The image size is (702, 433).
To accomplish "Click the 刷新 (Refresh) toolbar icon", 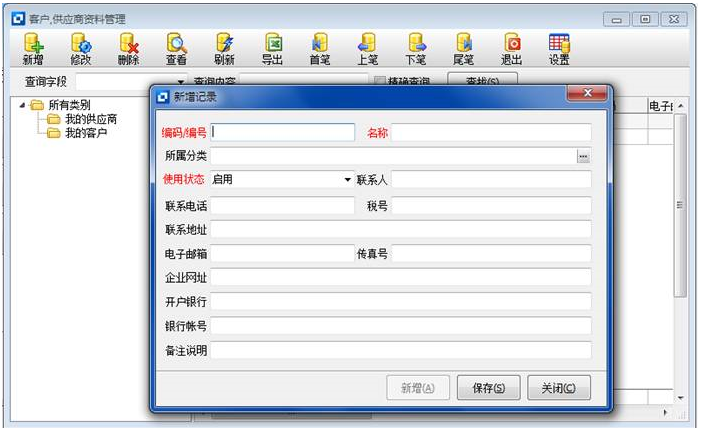I will [224, 48].
